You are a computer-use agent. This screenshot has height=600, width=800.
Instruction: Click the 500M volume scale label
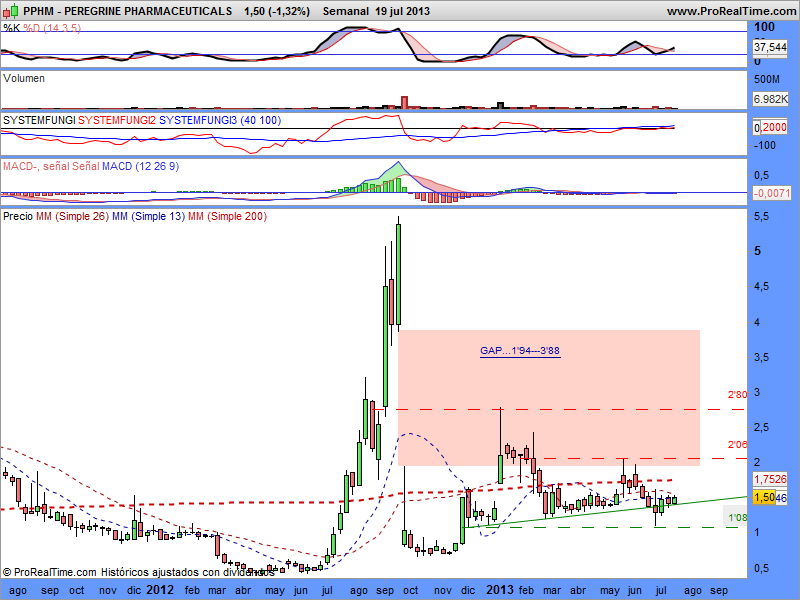[767, 79]
